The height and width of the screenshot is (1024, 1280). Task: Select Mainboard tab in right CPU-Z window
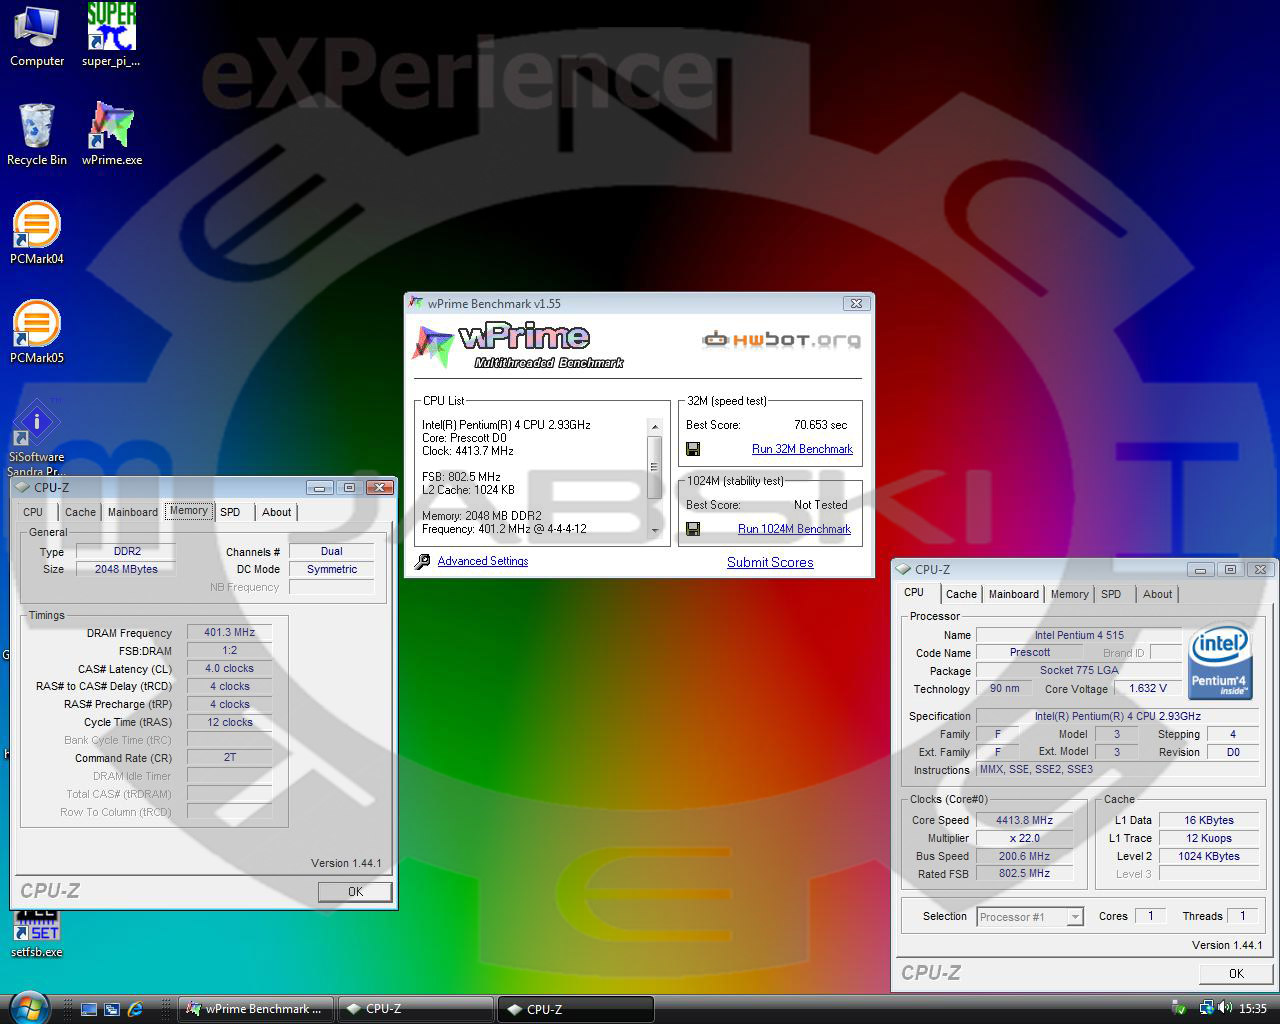1014,594
